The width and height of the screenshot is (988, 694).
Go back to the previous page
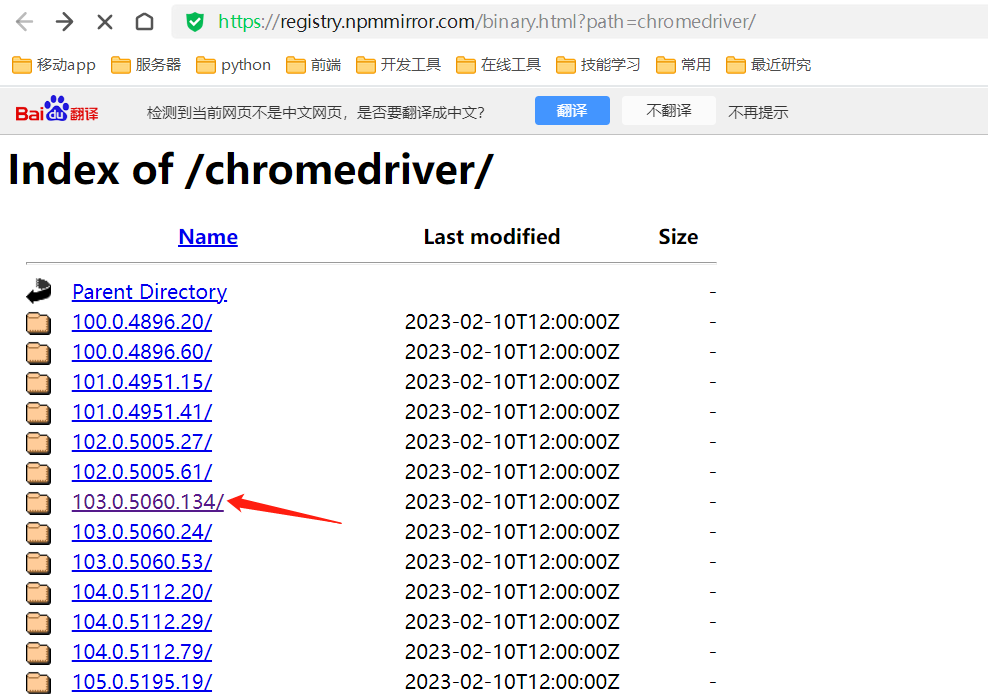point(24,22)
